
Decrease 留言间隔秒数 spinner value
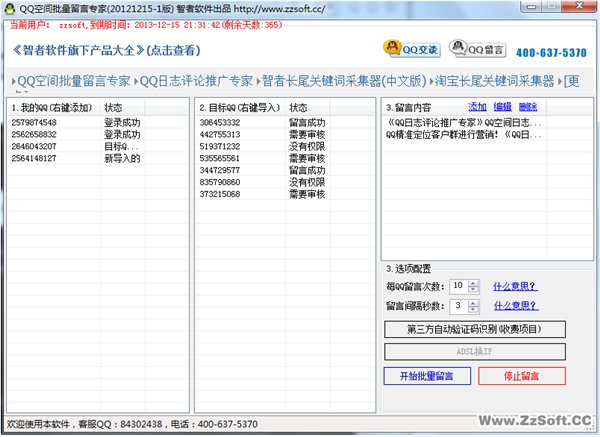[473, 309]
